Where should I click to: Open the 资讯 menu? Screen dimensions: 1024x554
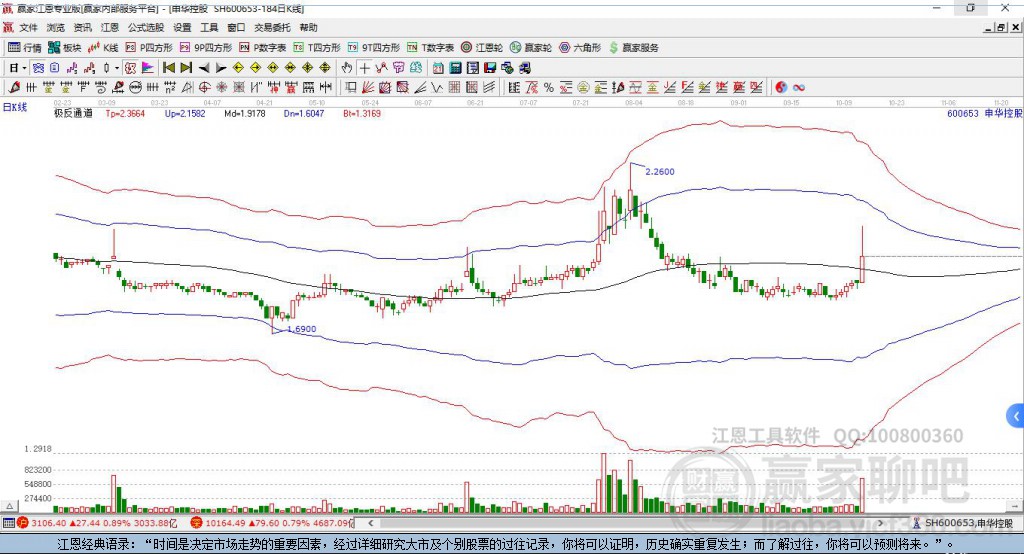coord(82,27)
